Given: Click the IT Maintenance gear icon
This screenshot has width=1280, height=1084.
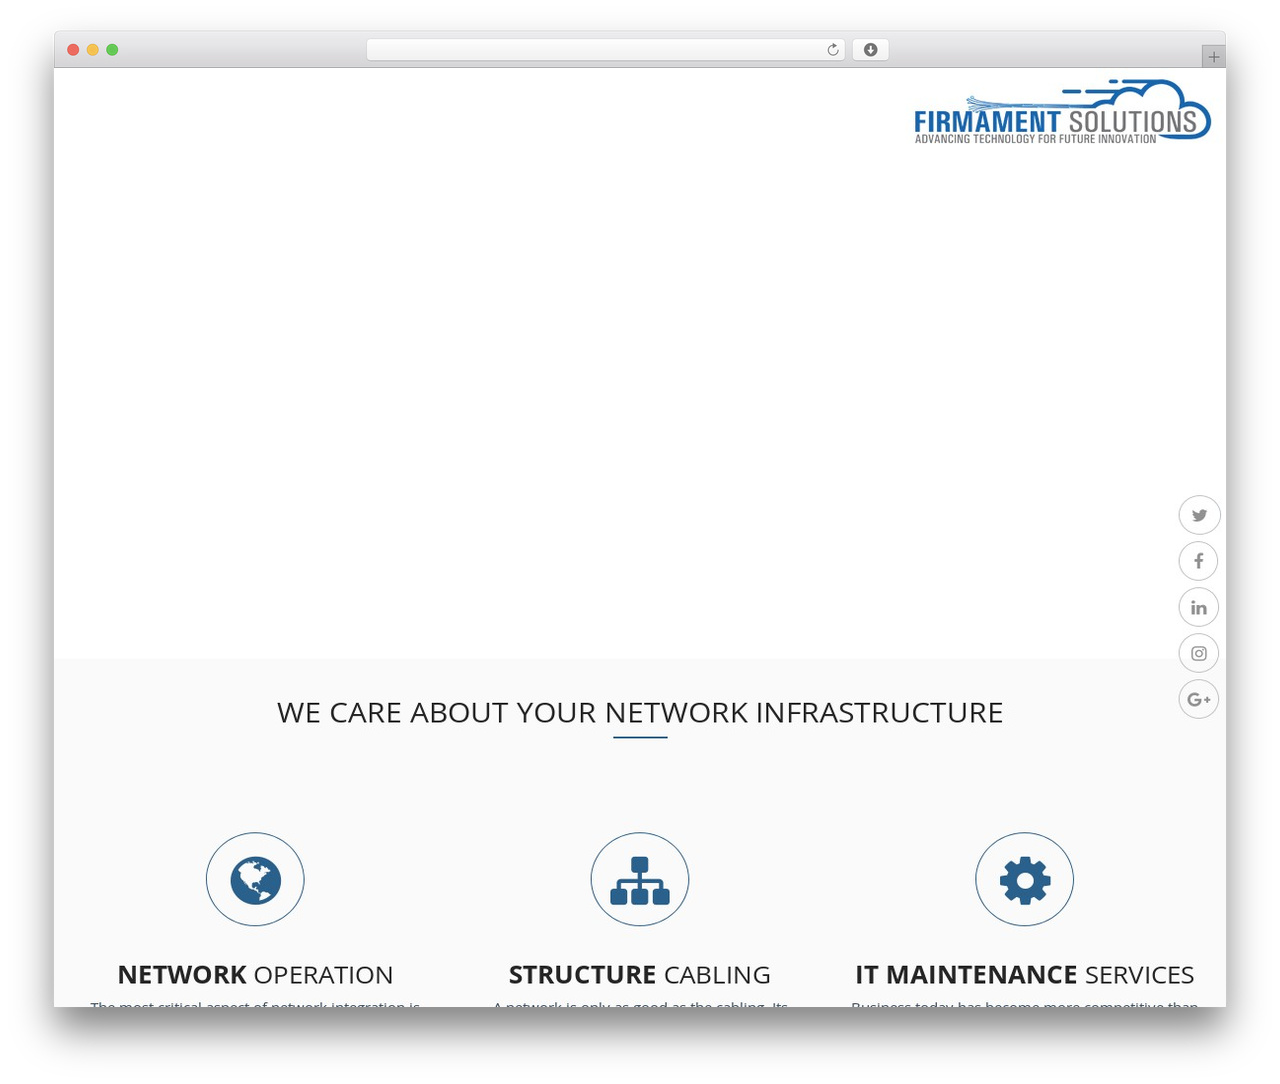Looking at the screenshot, I should pos(1025,880).
